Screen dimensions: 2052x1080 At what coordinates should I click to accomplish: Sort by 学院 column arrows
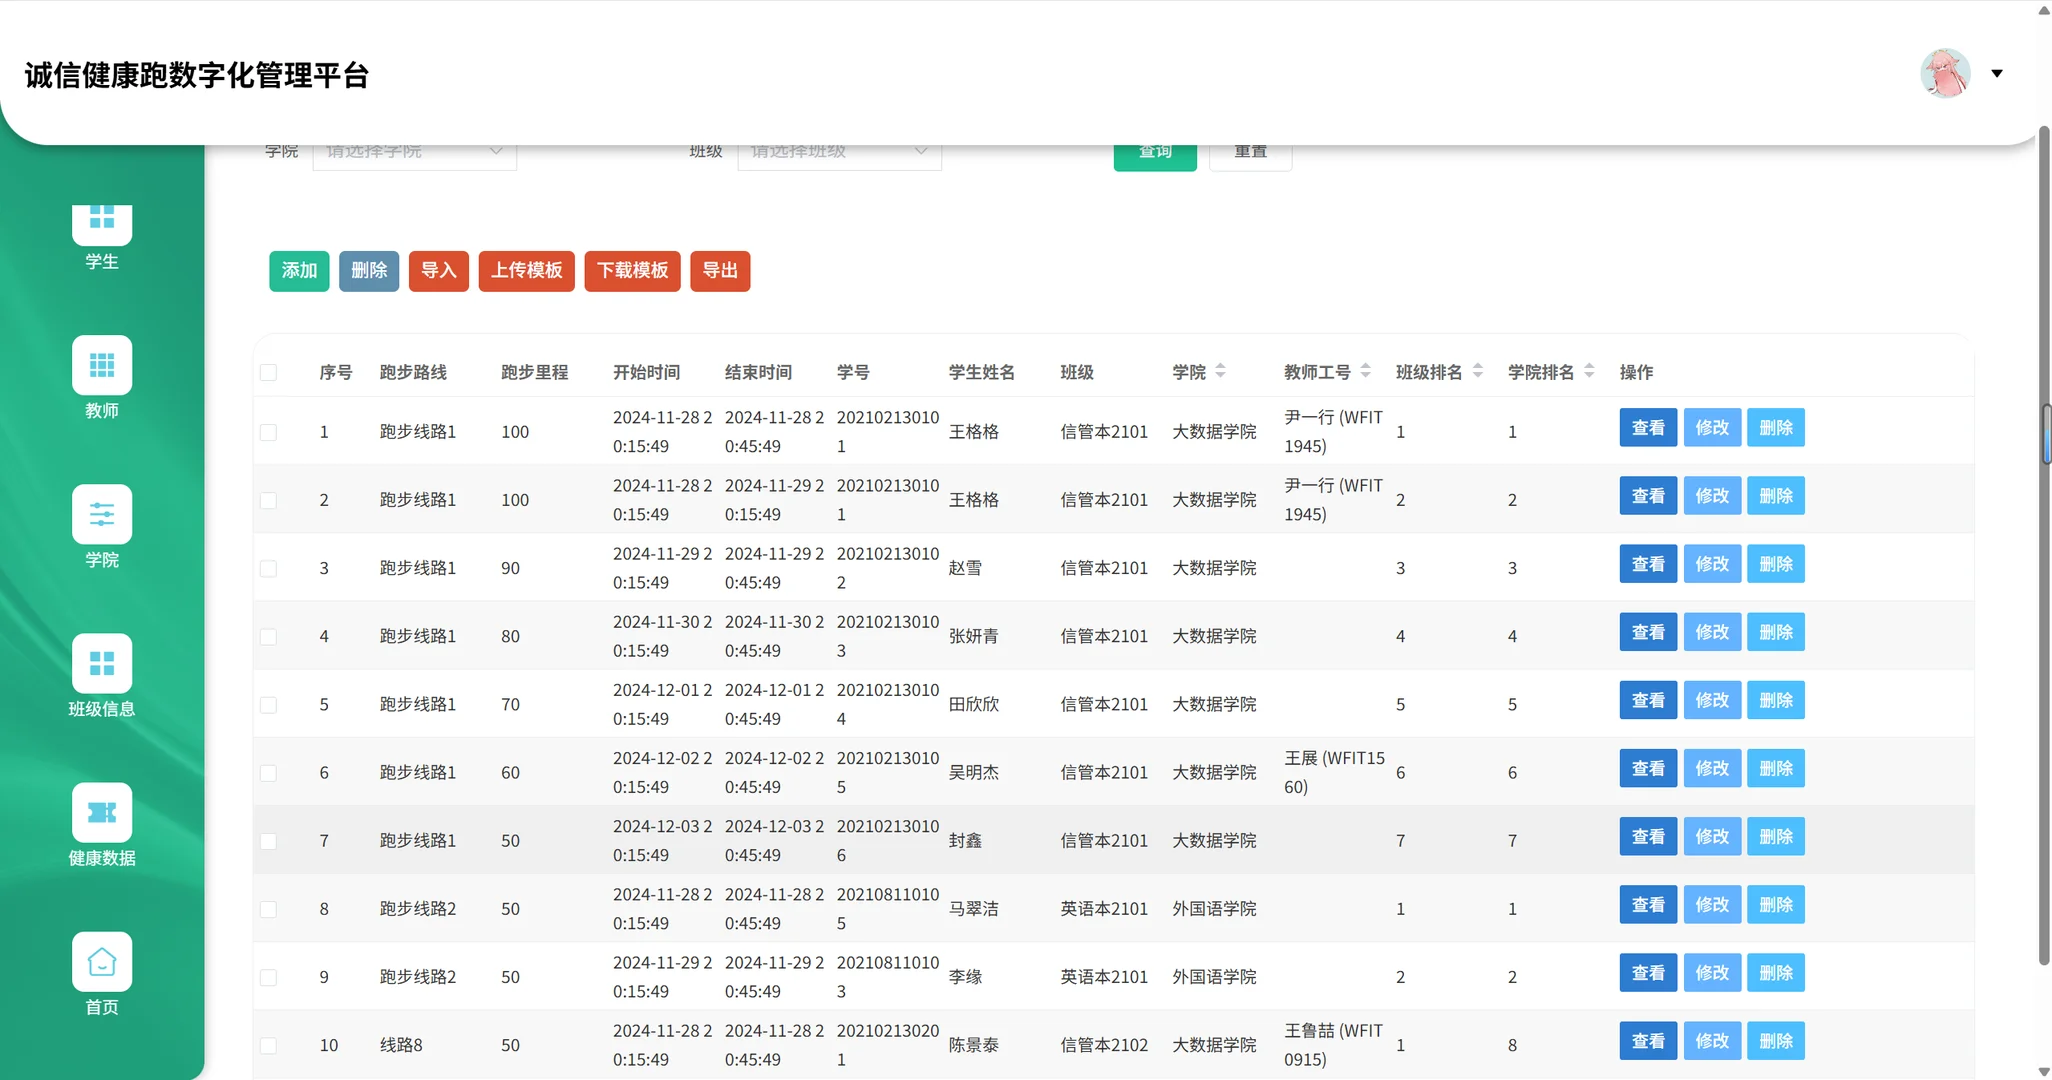(x=1220, y=371)
